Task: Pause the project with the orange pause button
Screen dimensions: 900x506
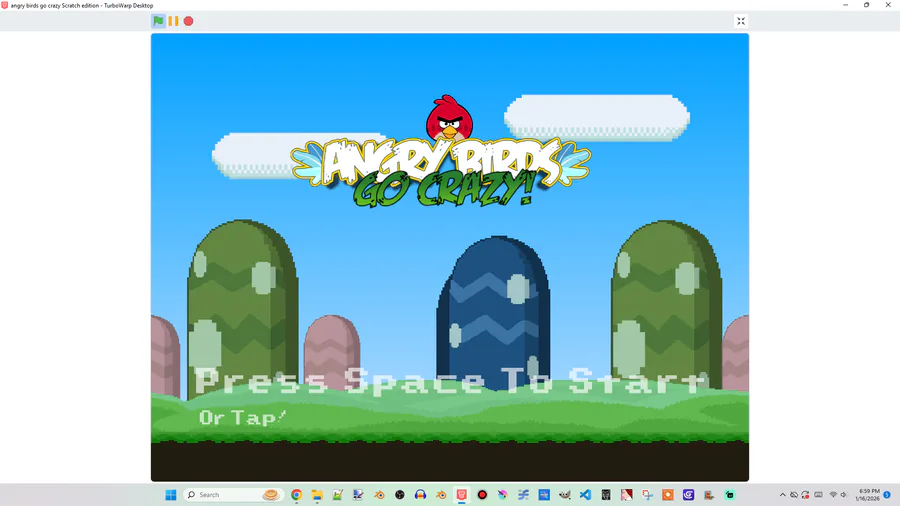Action: point(173,21)
